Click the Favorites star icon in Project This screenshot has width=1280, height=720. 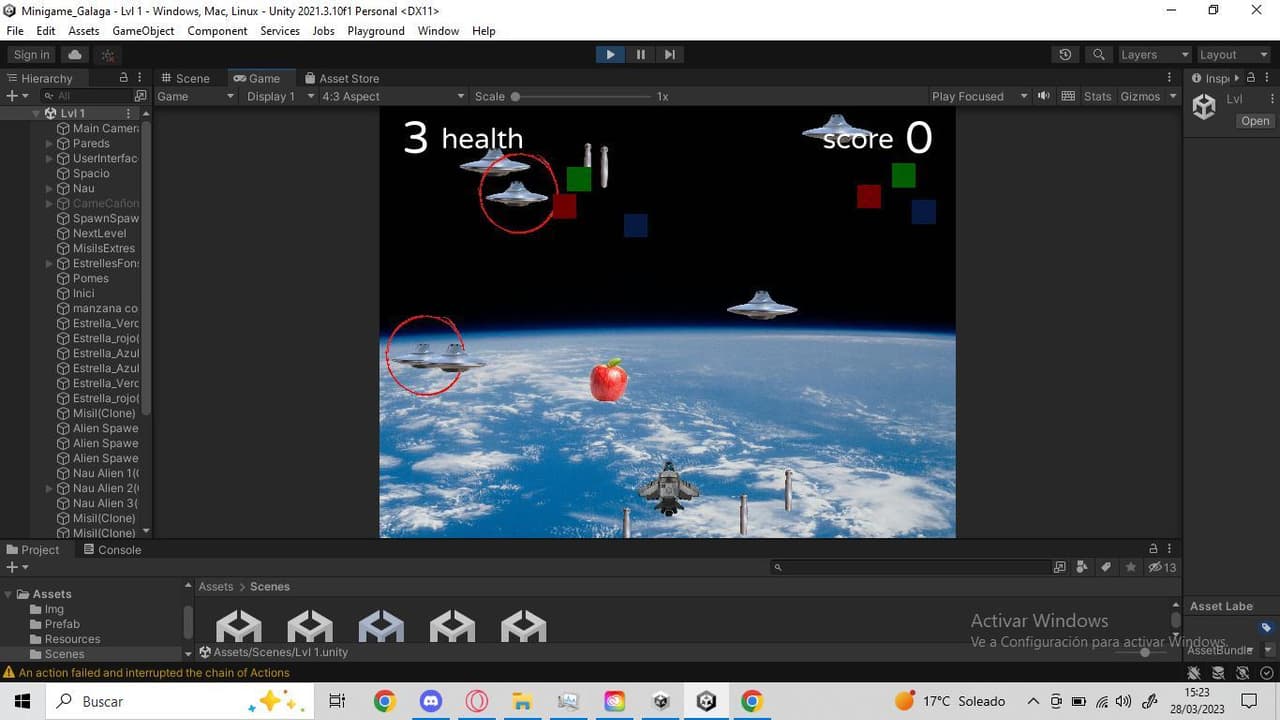(x=1130, y=567)
